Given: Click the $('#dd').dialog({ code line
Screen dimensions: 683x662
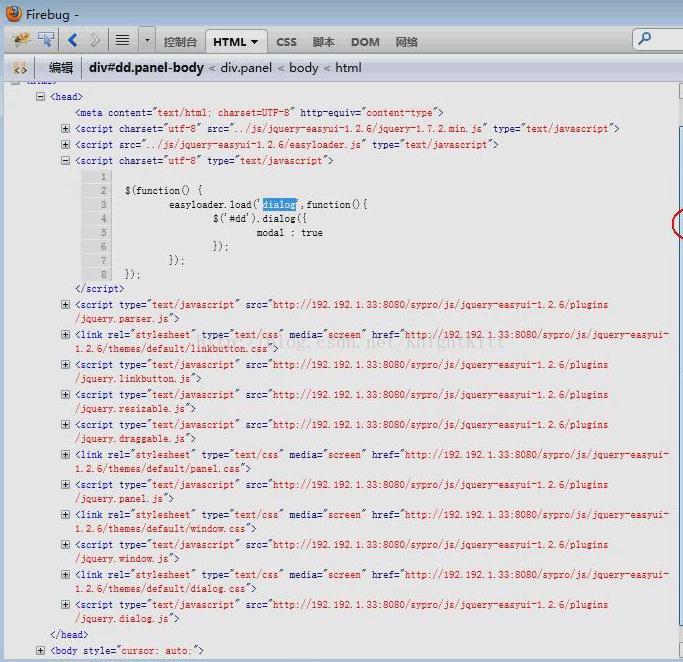Looking at the screenshot, I should click(x=260, y=219).
